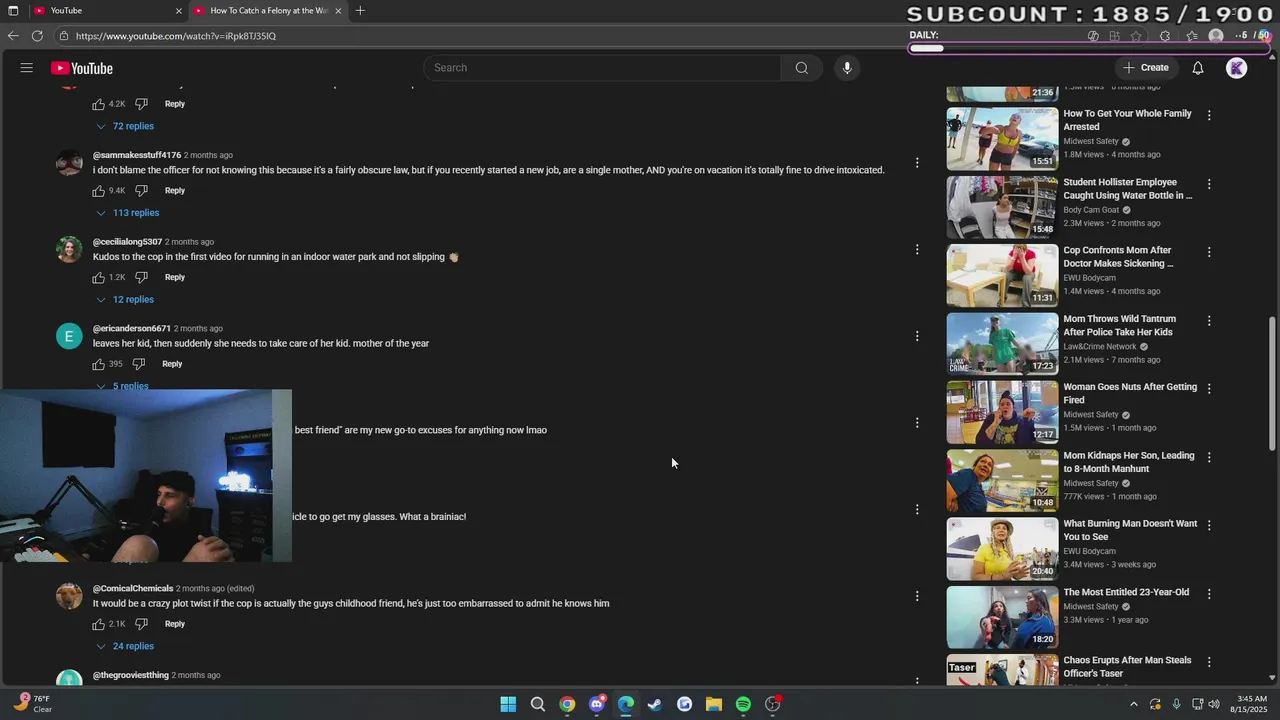The image size is (1280, 720).
Task: Like the top comment with 4.2K likes
Action: pos(99,104)
